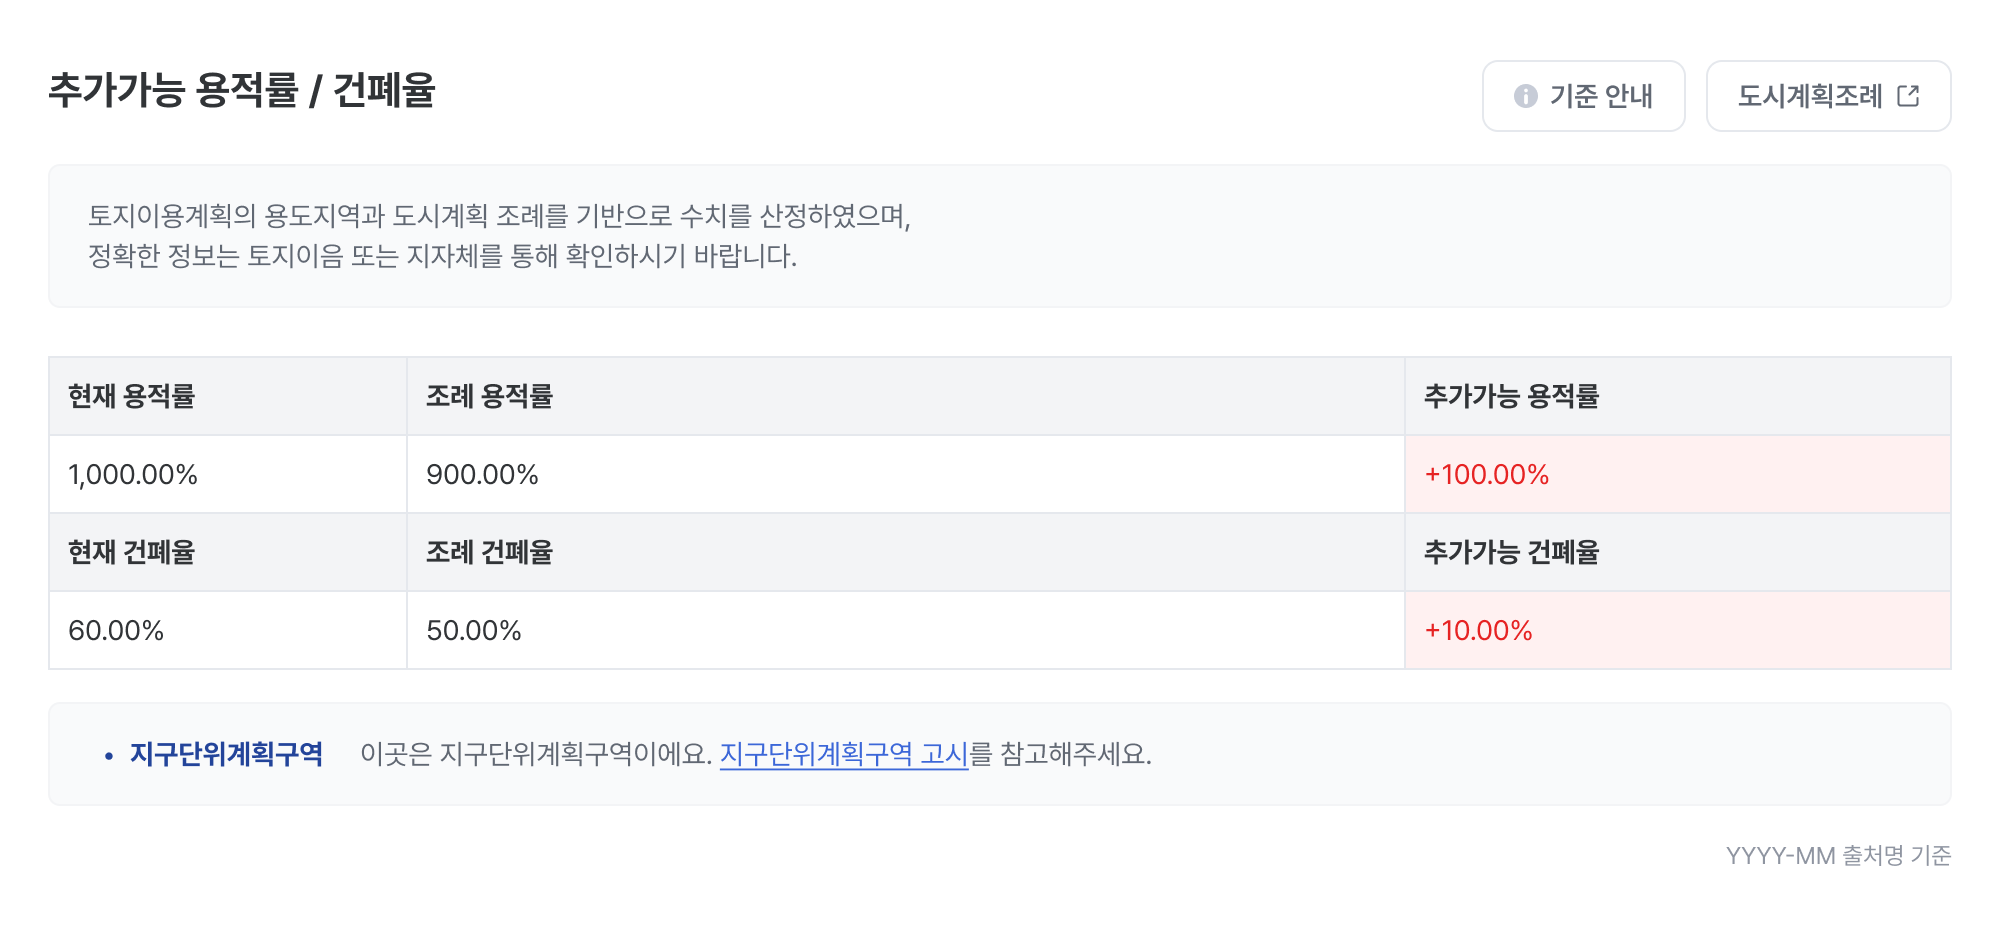2000x934 pixels.
Task: Click the 60.00% current coverage value
Action: (116, 631)
